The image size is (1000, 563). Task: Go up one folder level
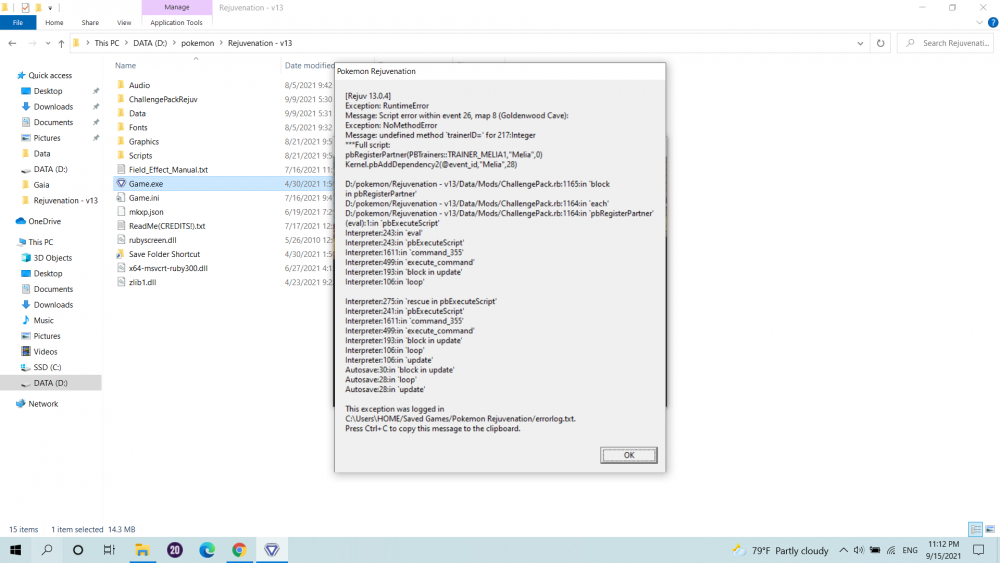[x=61, y=43]
